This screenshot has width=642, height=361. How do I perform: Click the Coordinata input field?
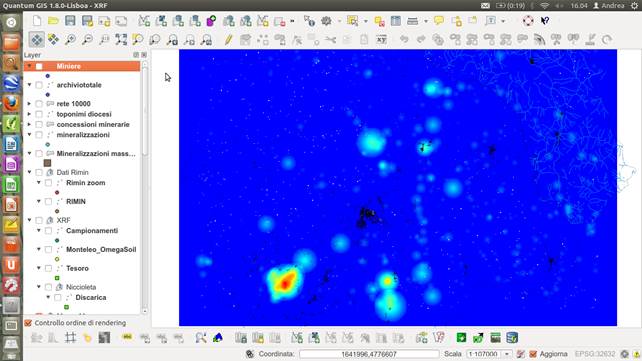[368, 354]
